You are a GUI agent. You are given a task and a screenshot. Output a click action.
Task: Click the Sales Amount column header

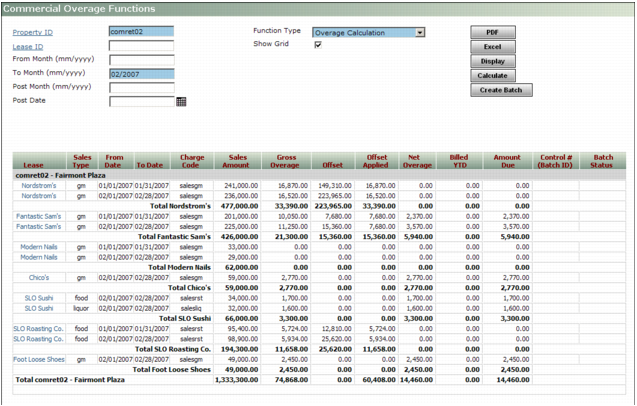pos(237,162)
